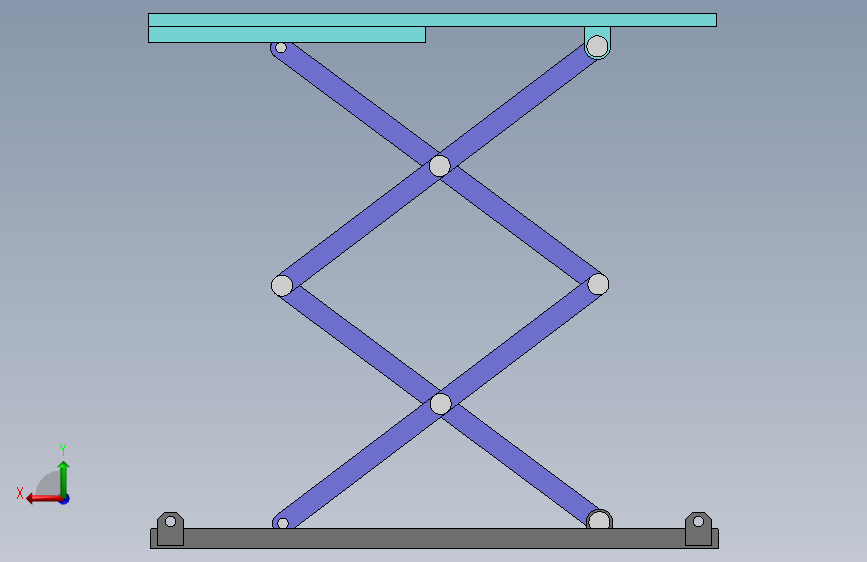Select the left middle joint pin
This screenshot has width=867, height=562.
pos(282,285)
